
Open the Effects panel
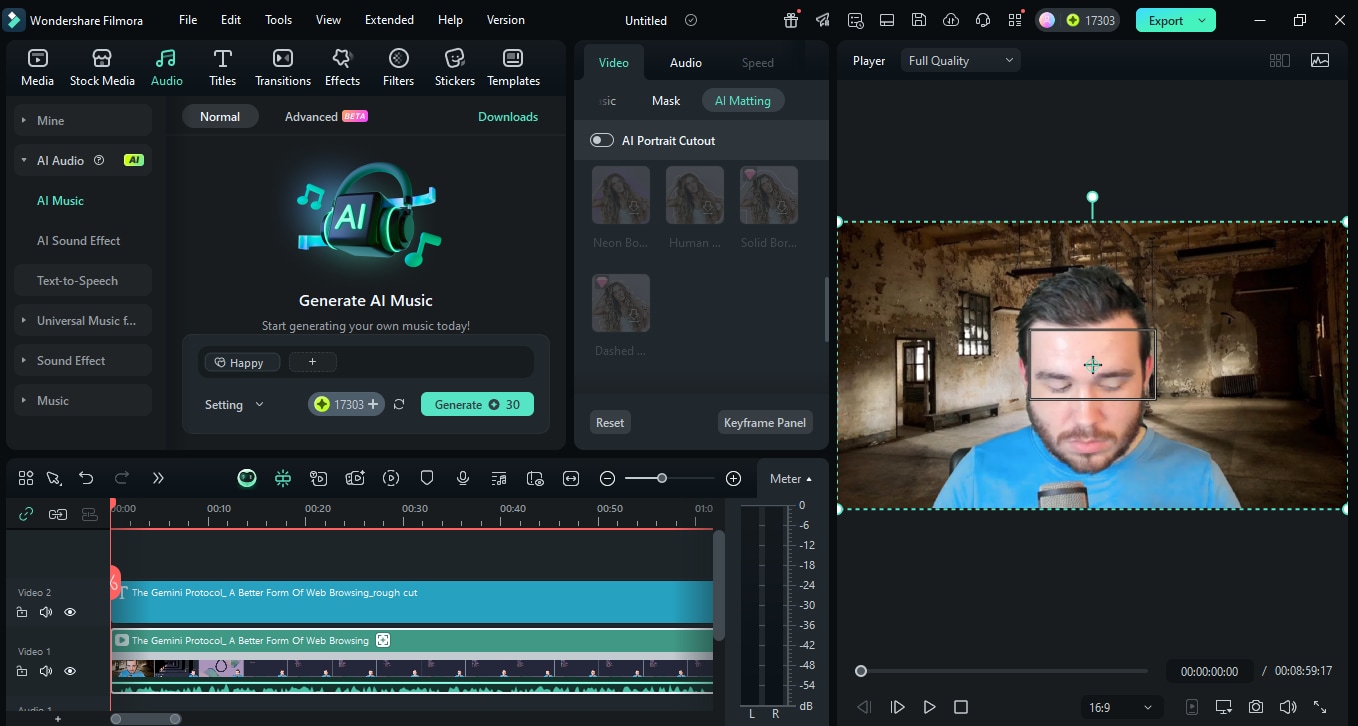point(342,67)
